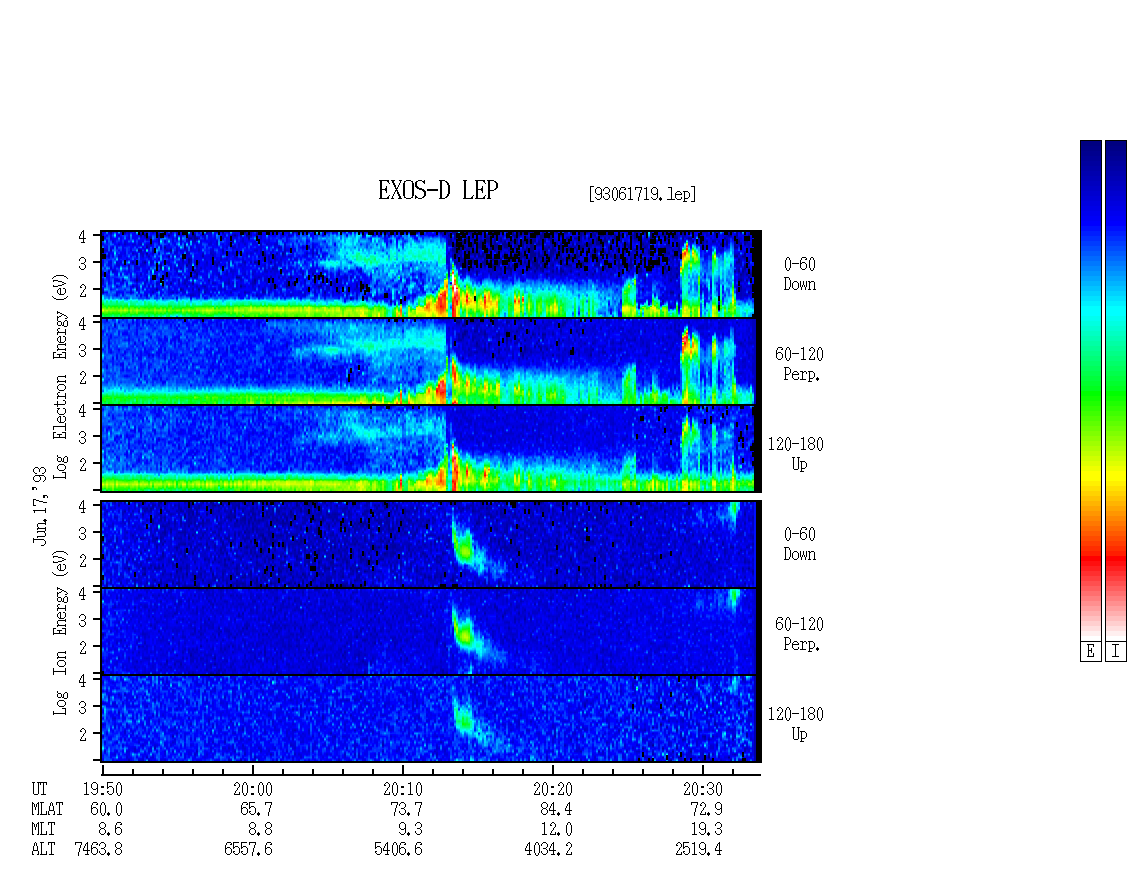Click the MLAT row label
The image size is (1130, 875).
(48, 809)
